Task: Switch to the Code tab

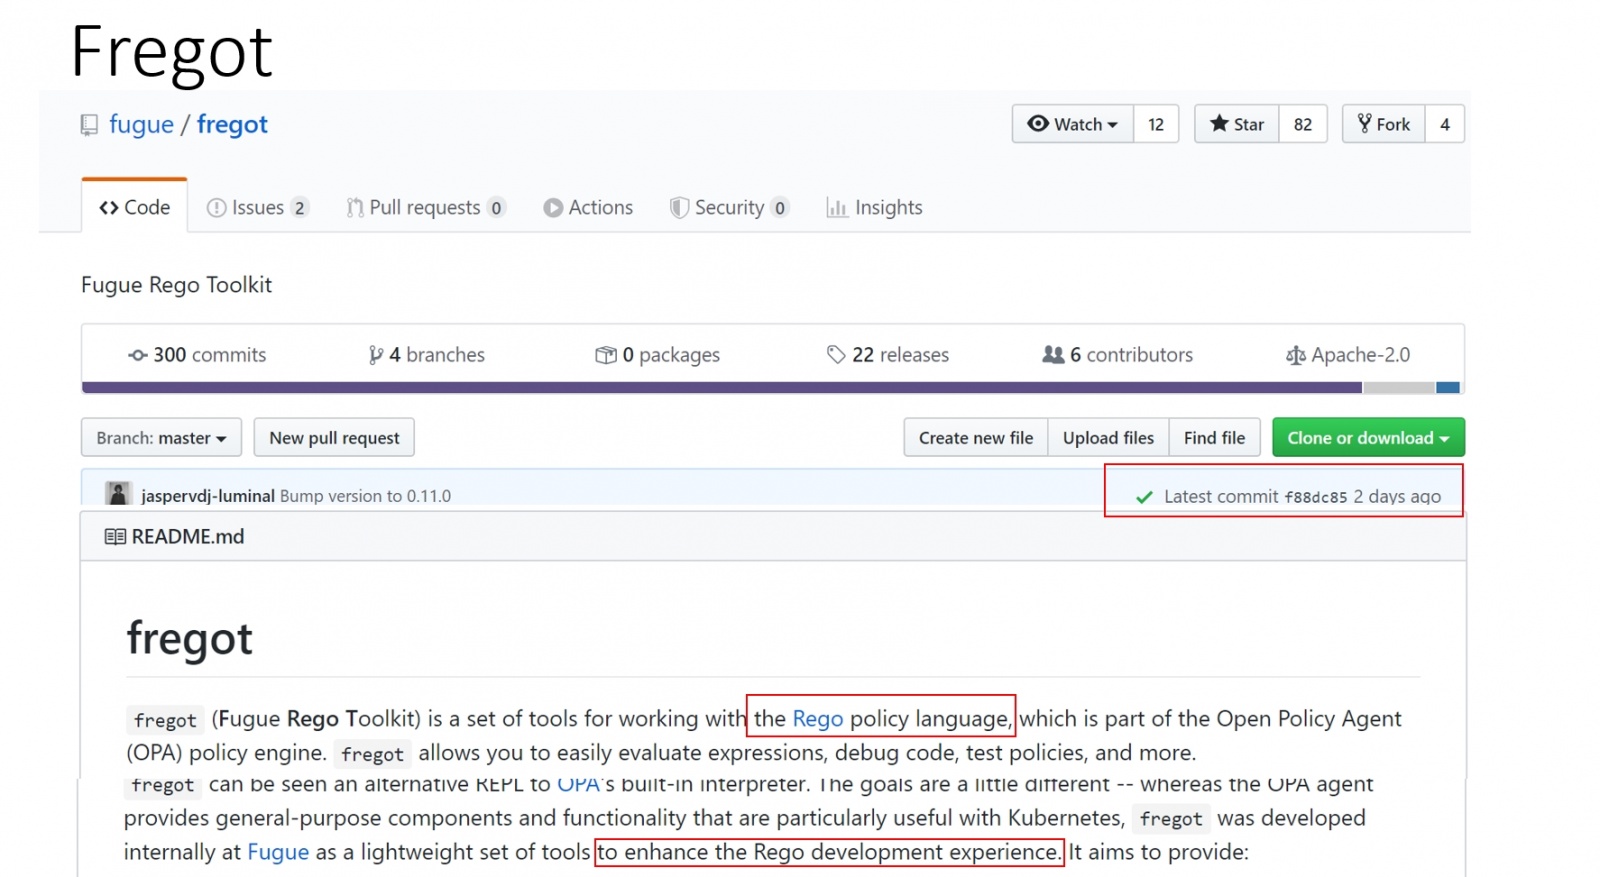Action: coord(135,207)
